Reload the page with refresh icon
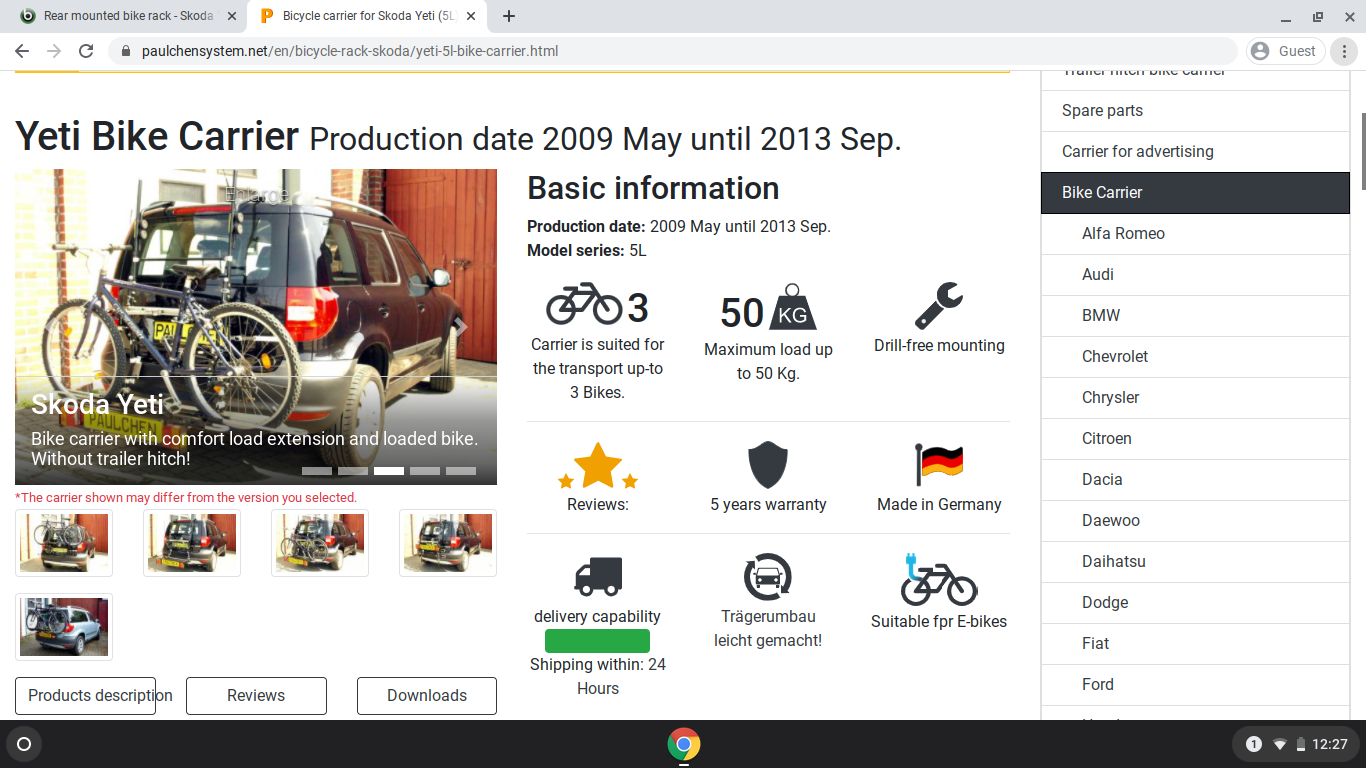The image size is (1366, 768). coord(86,51)
